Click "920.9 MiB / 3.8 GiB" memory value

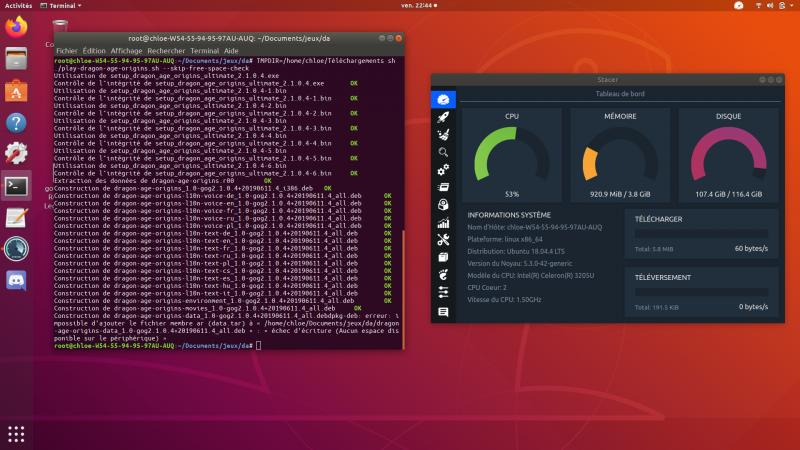(620, 194)
